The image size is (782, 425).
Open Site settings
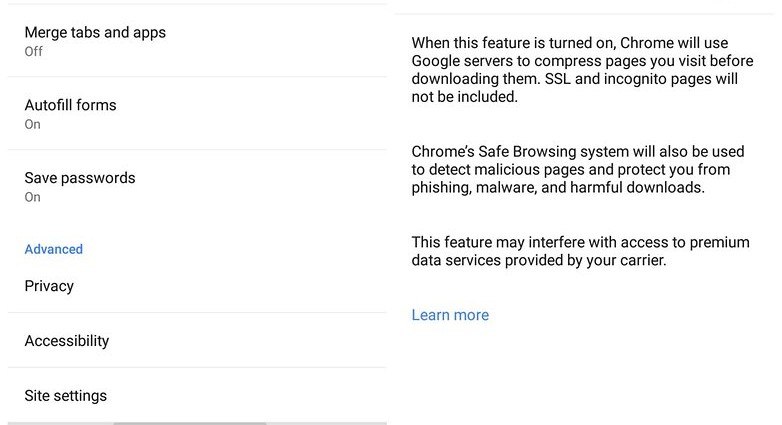tap(65, 396)
